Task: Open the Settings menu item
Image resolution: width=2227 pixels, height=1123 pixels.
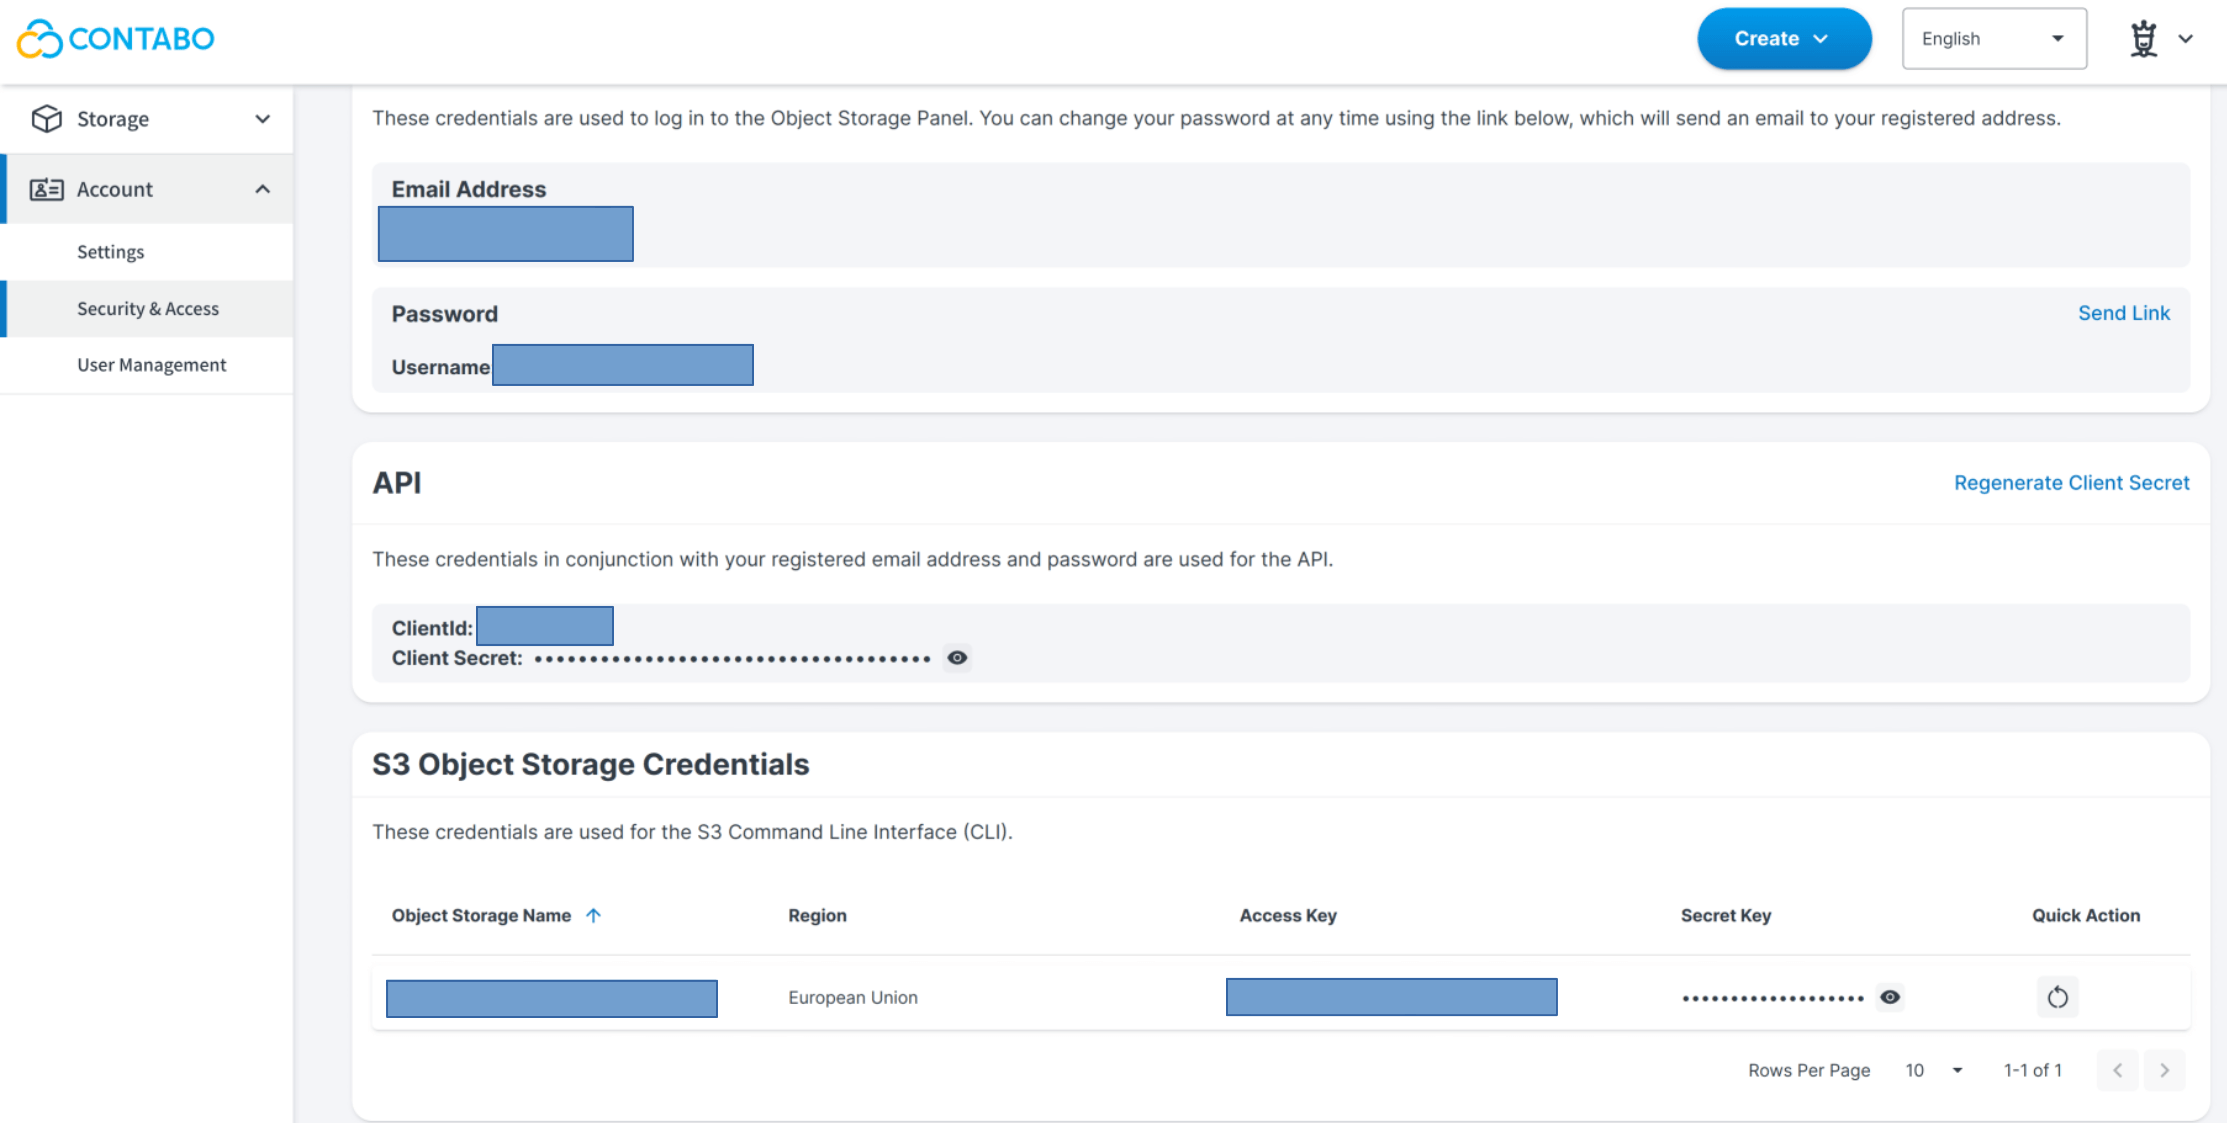Action: 111,252
